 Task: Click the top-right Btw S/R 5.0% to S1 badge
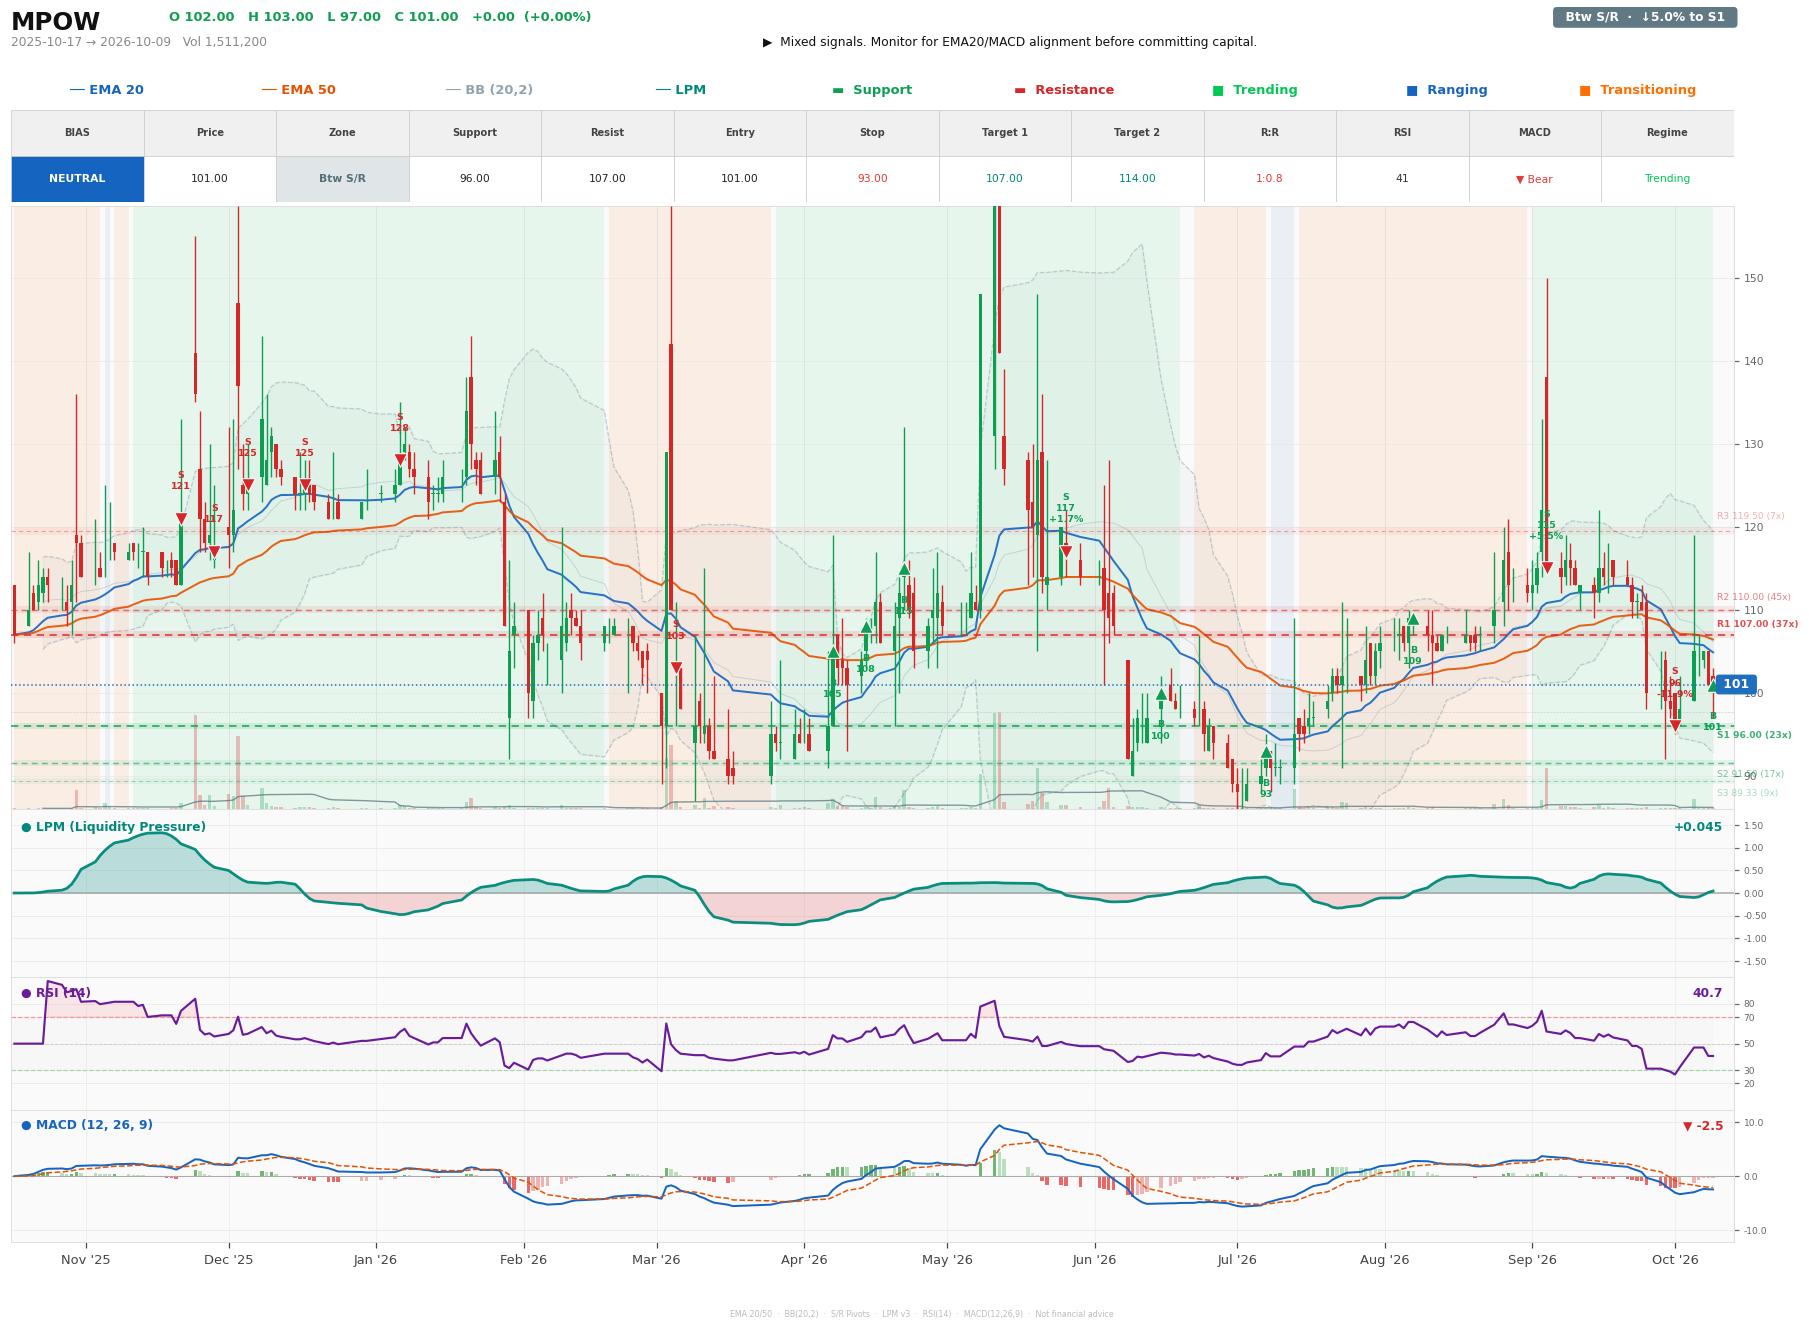pyautogui.click(x=1645, y=17)
